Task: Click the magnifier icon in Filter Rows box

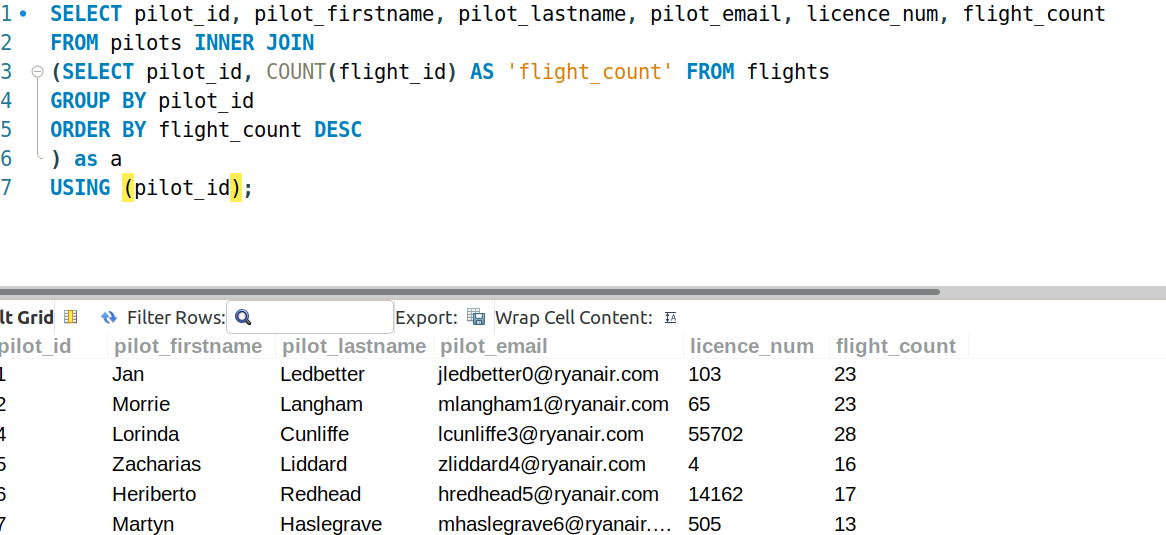Action: [243, 318]
